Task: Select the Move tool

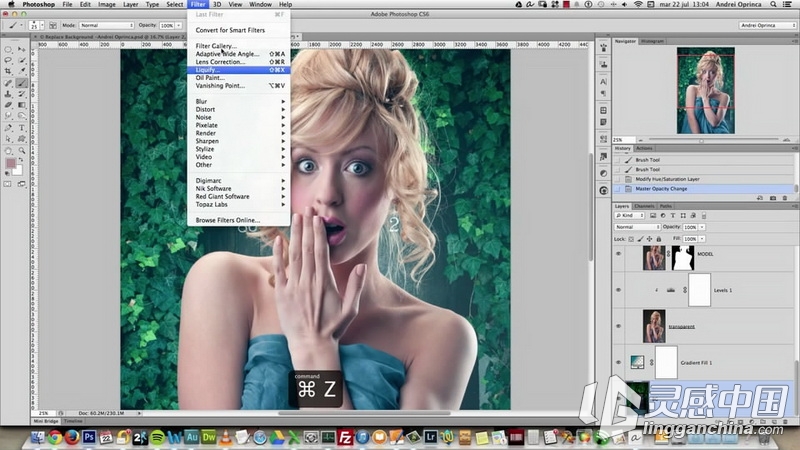Action: click(21, 49)
